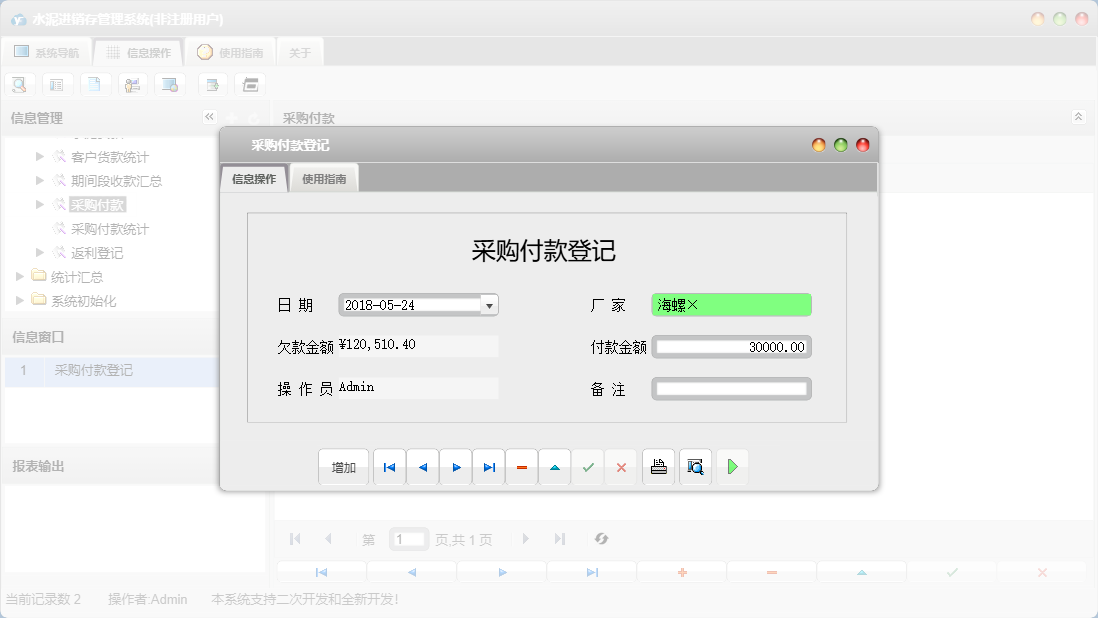The image size is (1098, 618).
Task: Jump to the last record
Action: [488, 467]
